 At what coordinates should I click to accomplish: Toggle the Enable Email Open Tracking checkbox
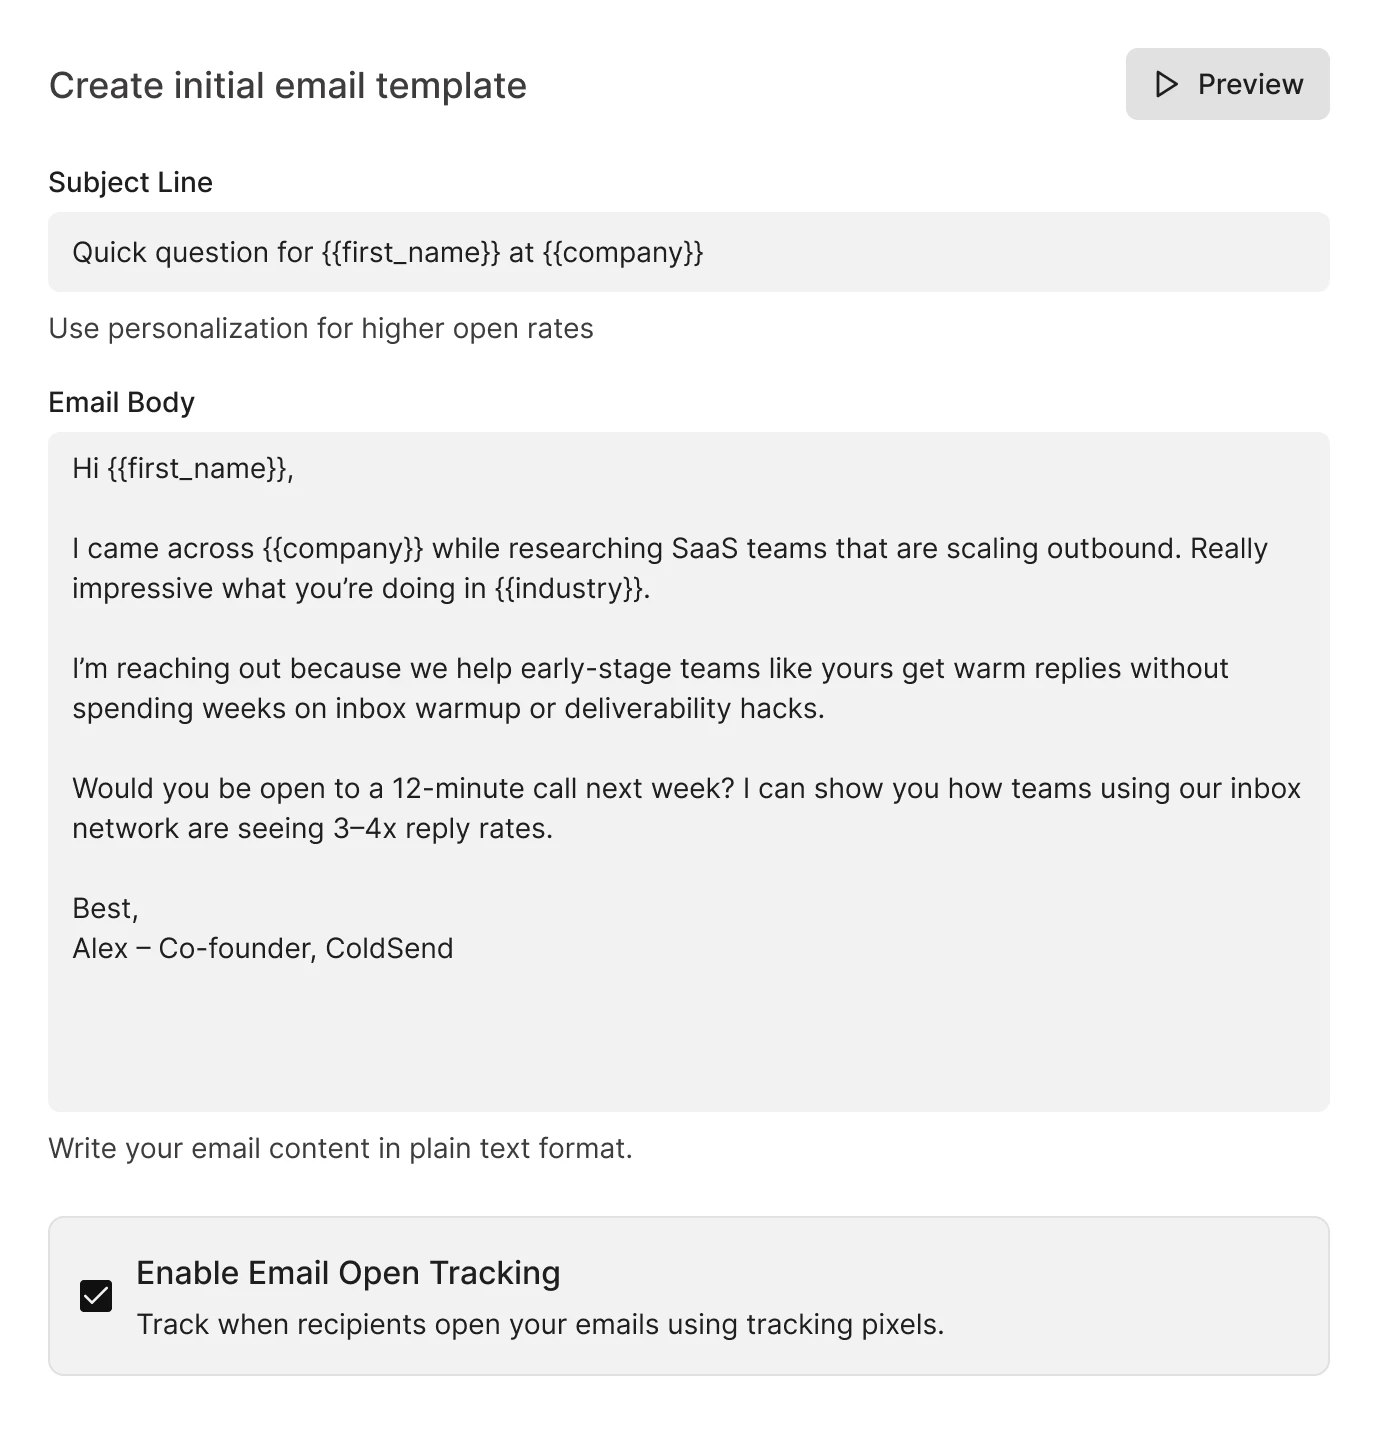coord(96,1296)
